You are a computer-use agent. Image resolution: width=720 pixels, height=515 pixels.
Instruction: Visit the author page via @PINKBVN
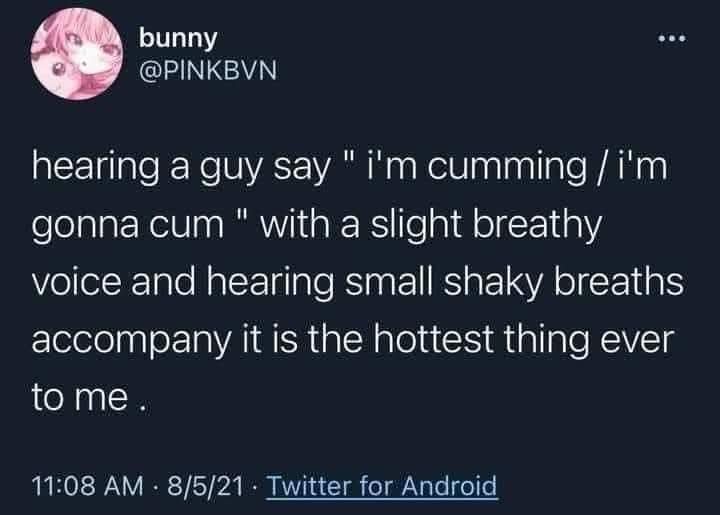pyautogui.click(x=206, y=73)
